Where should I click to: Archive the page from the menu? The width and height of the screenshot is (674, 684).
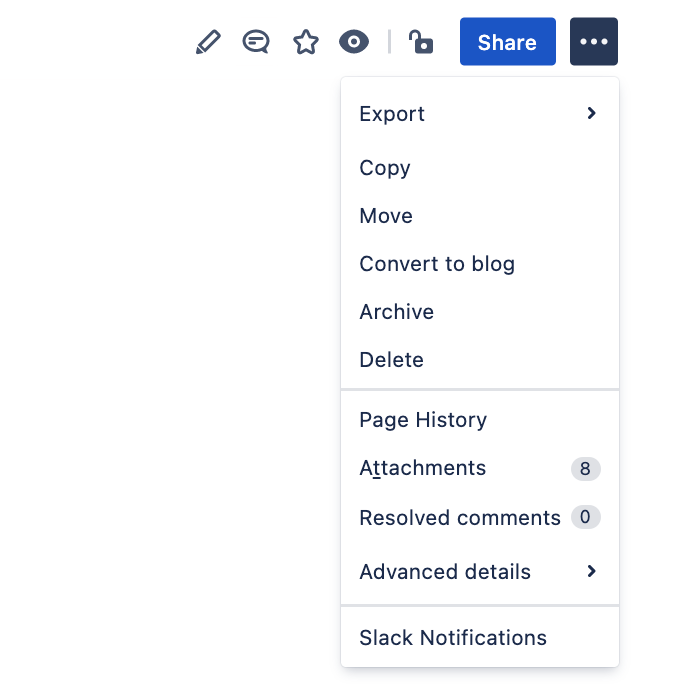[397, 312]
